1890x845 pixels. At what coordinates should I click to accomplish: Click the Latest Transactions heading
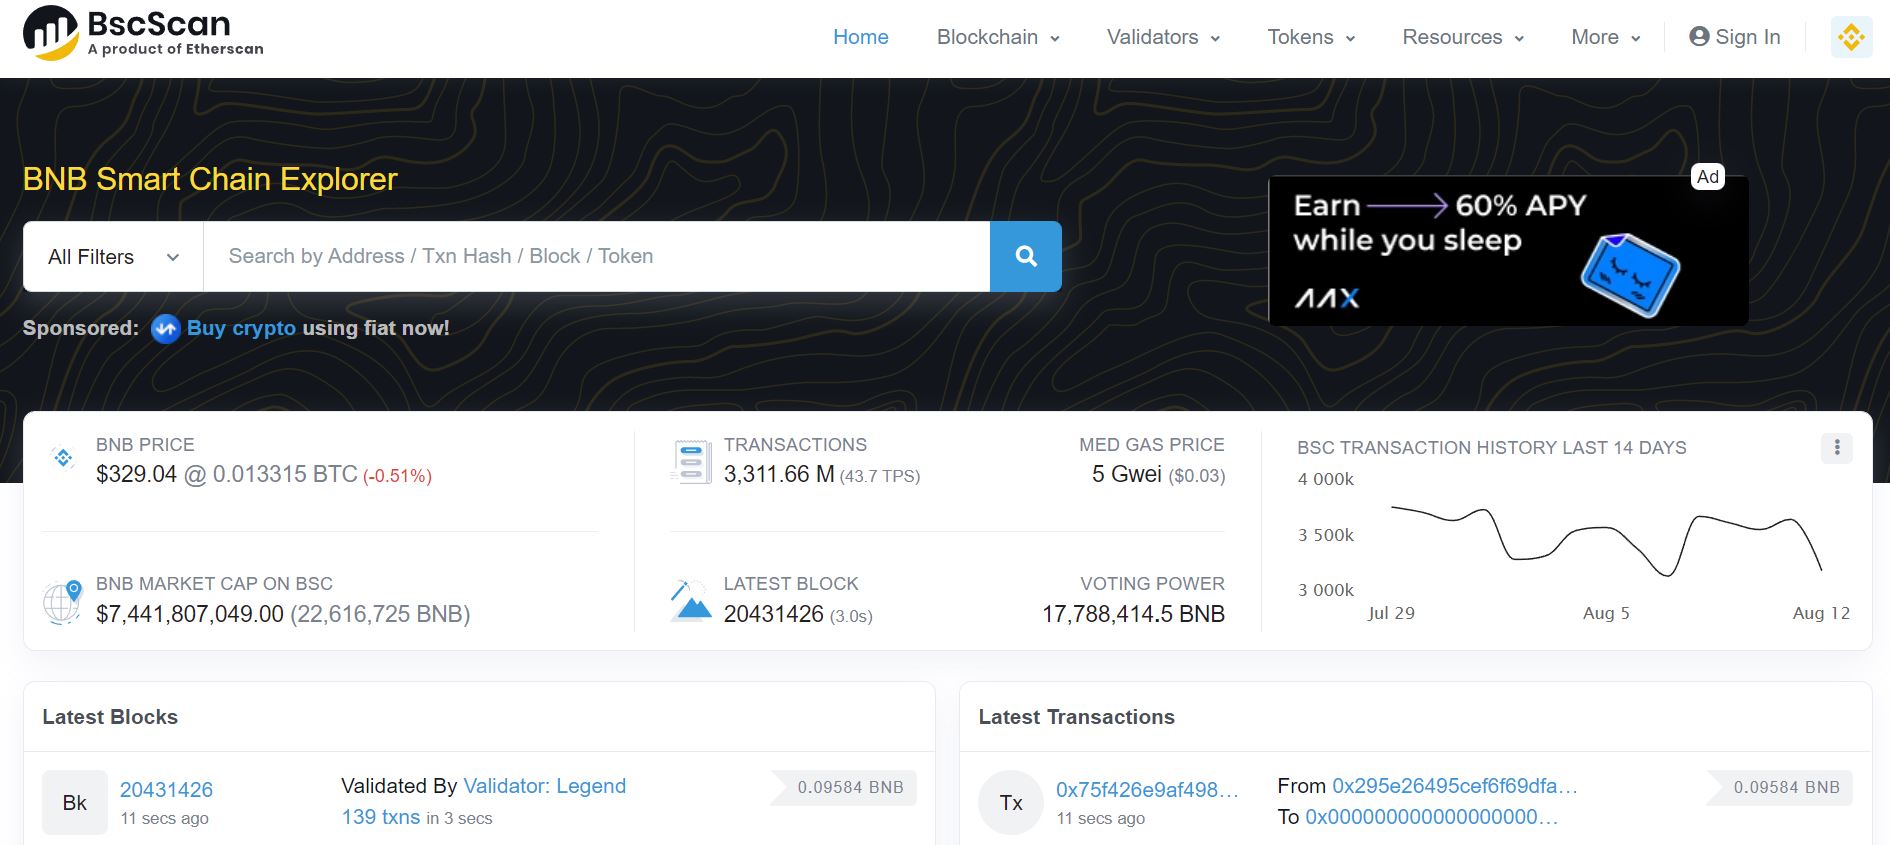pos(1076,717)
